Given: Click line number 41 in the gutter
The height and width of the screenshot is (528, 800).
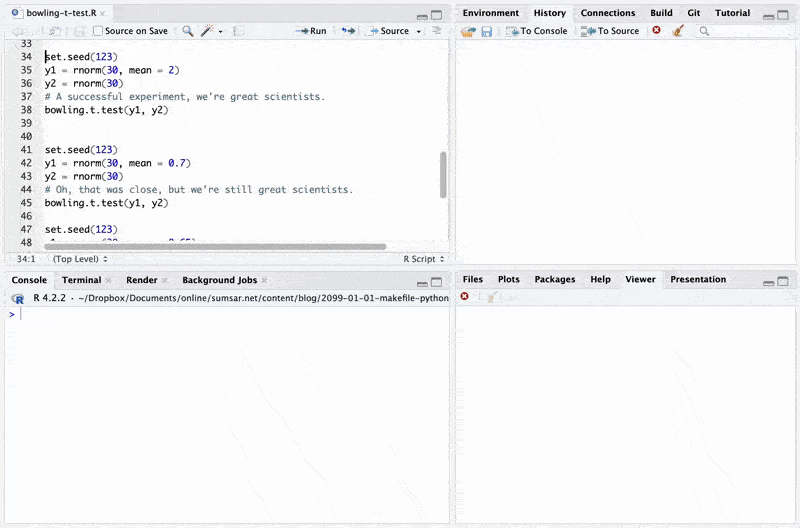Looking at the screenshot, I should coord(26,150).
